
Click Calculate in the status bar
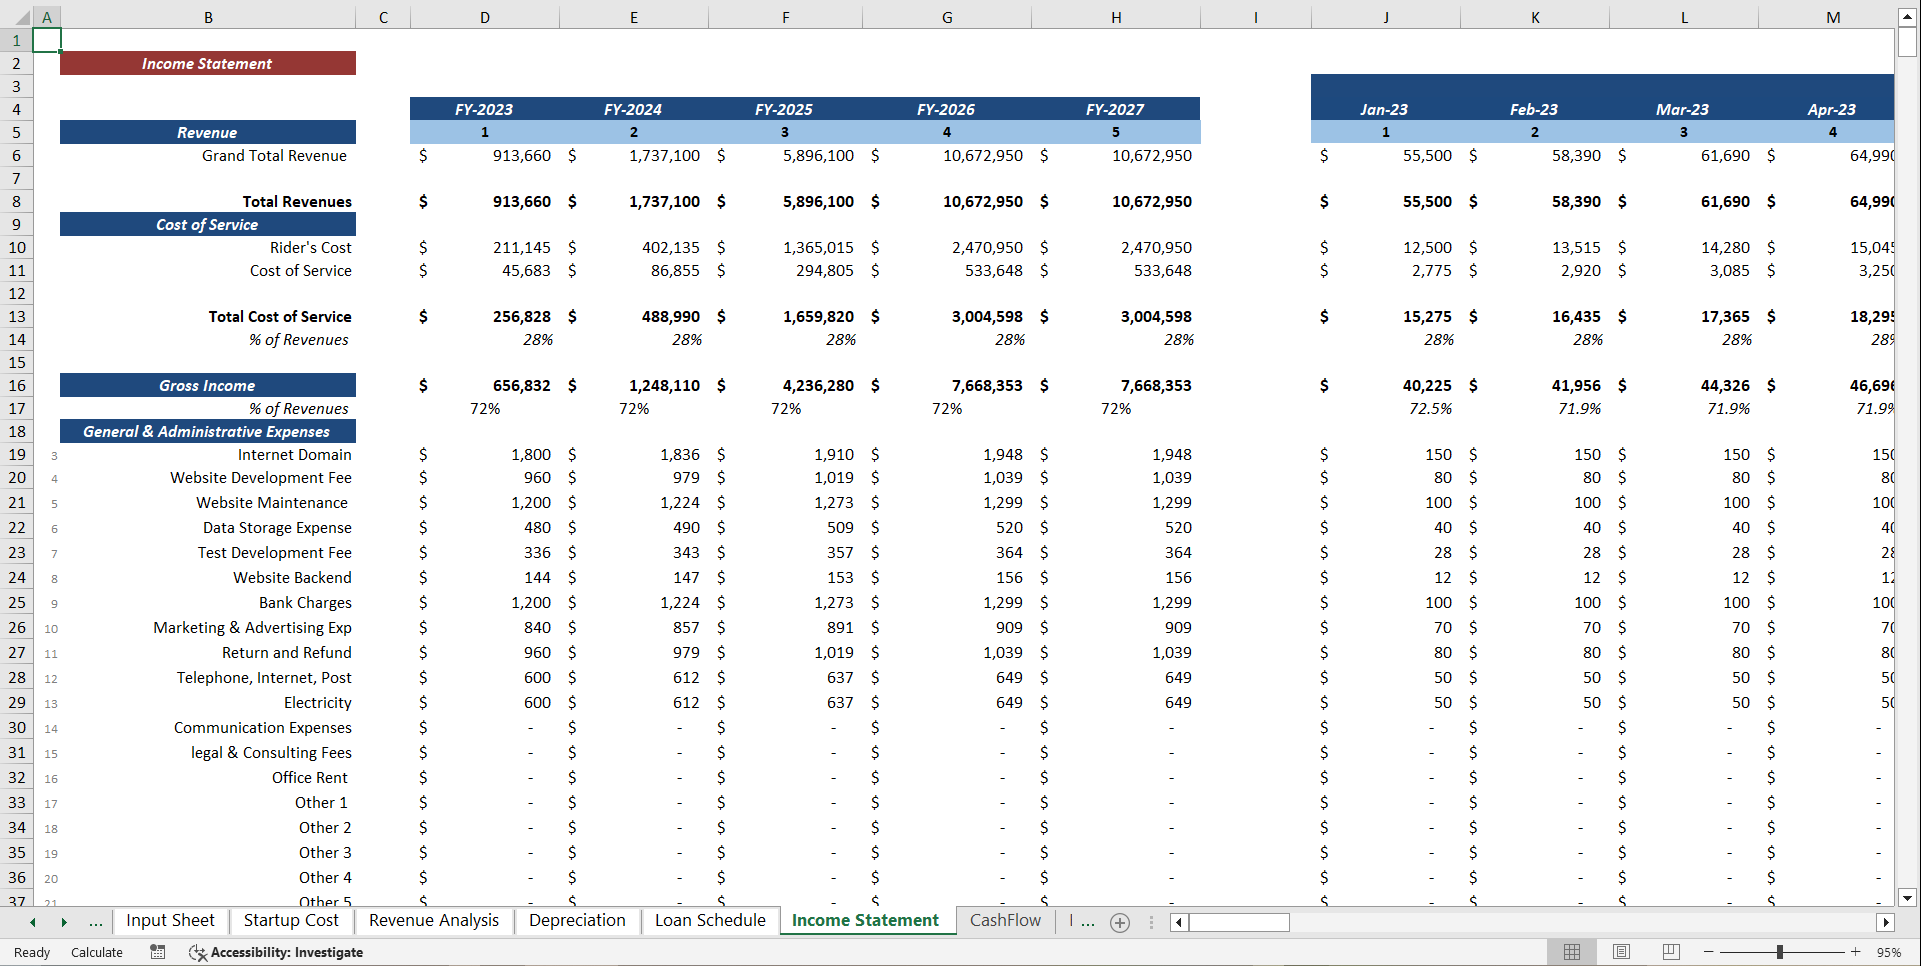pos(96,952)
